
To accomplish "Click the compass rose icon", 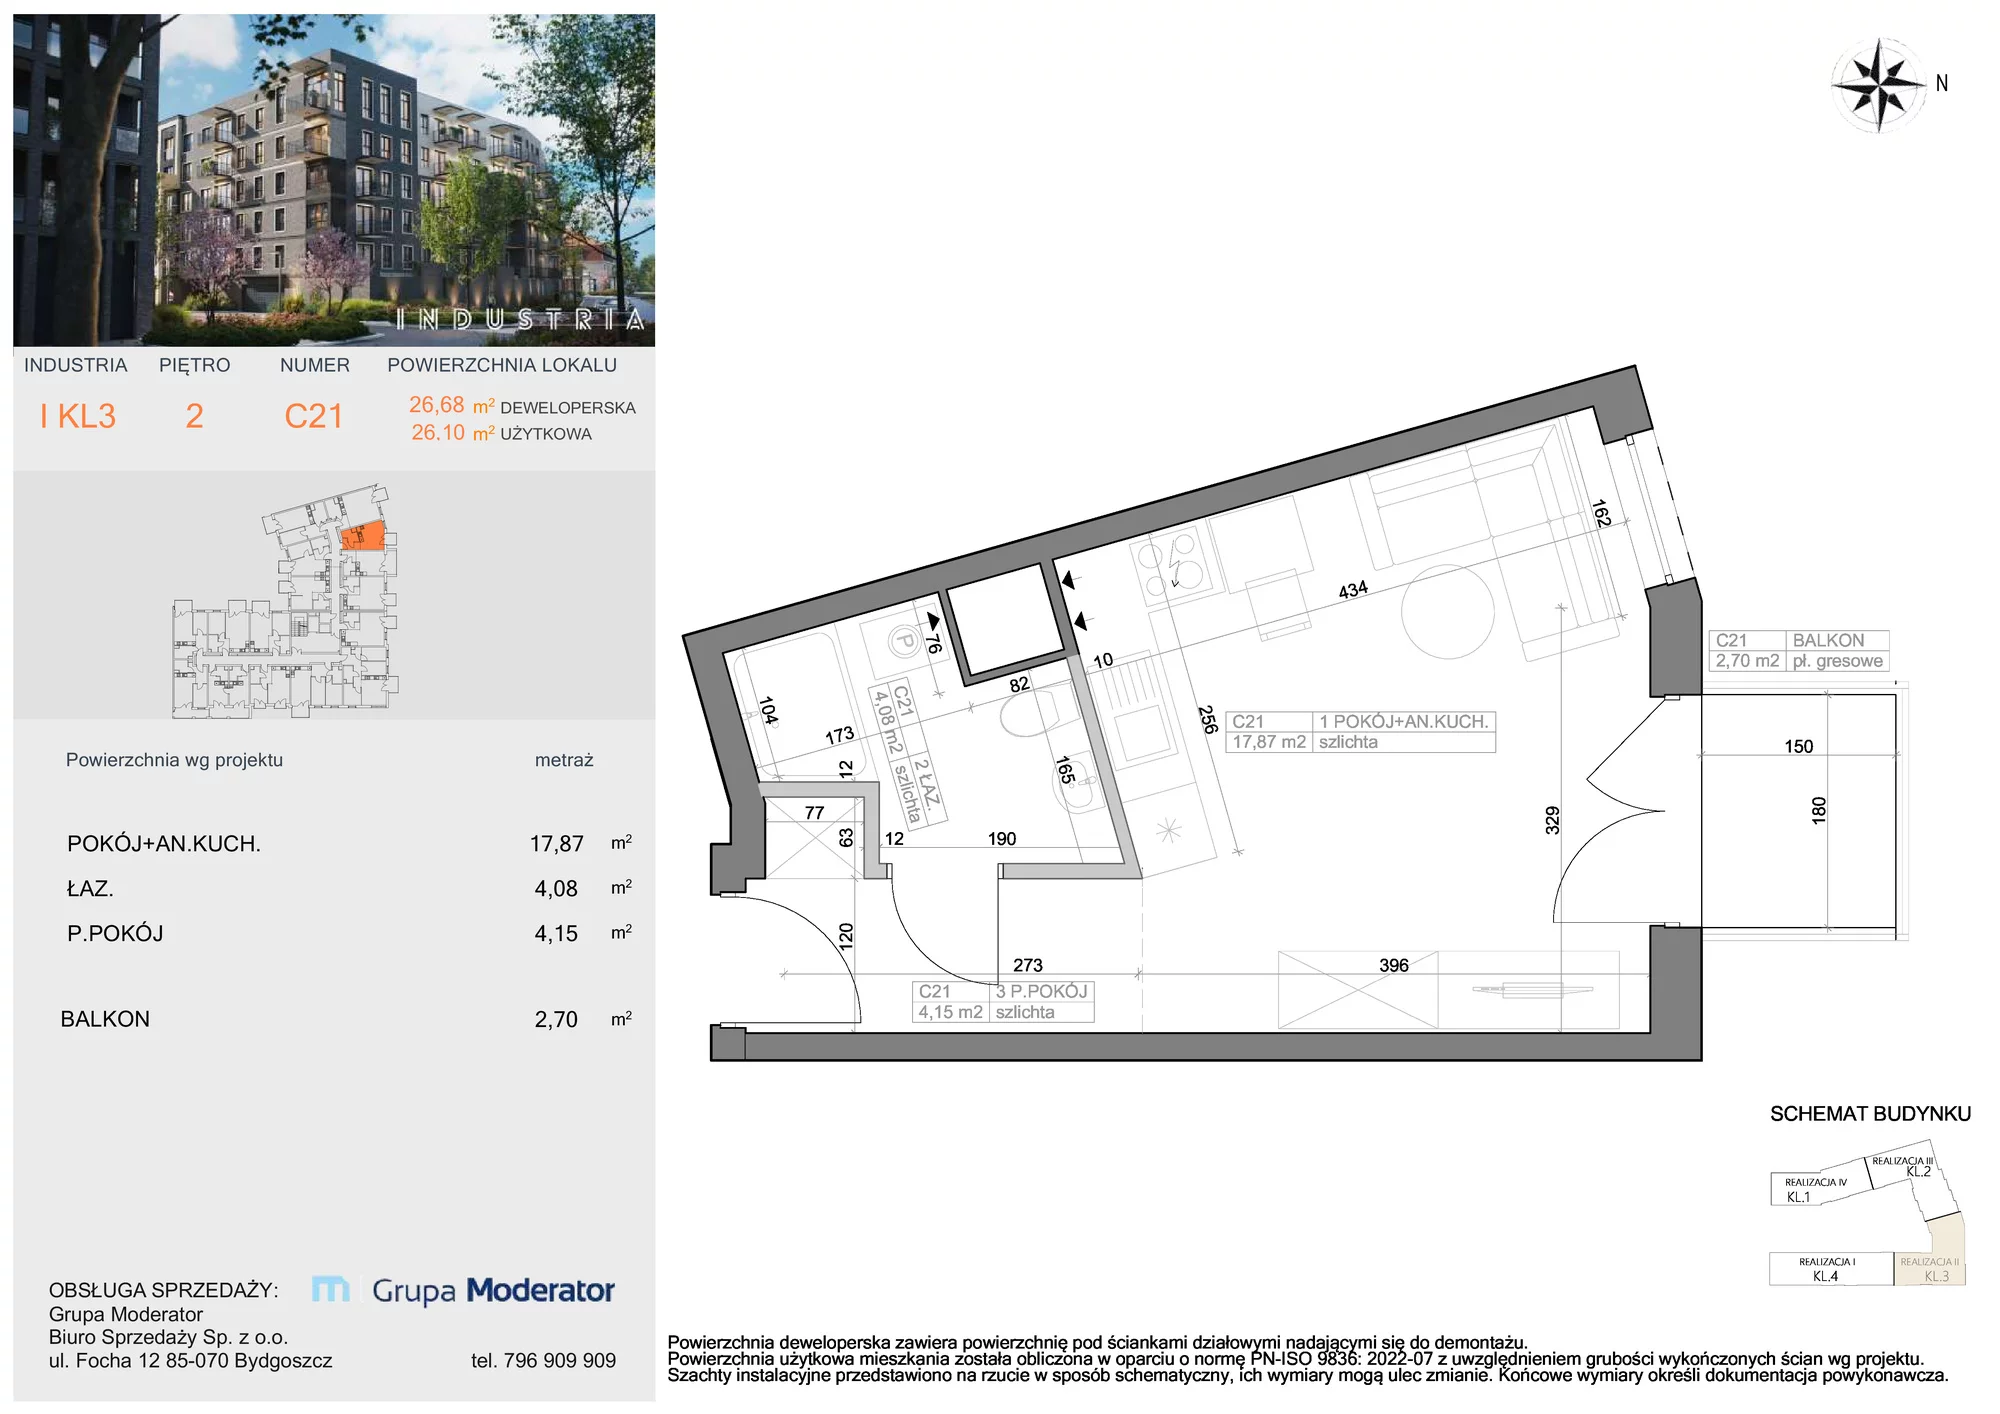I will click(x=1879, y=85).
